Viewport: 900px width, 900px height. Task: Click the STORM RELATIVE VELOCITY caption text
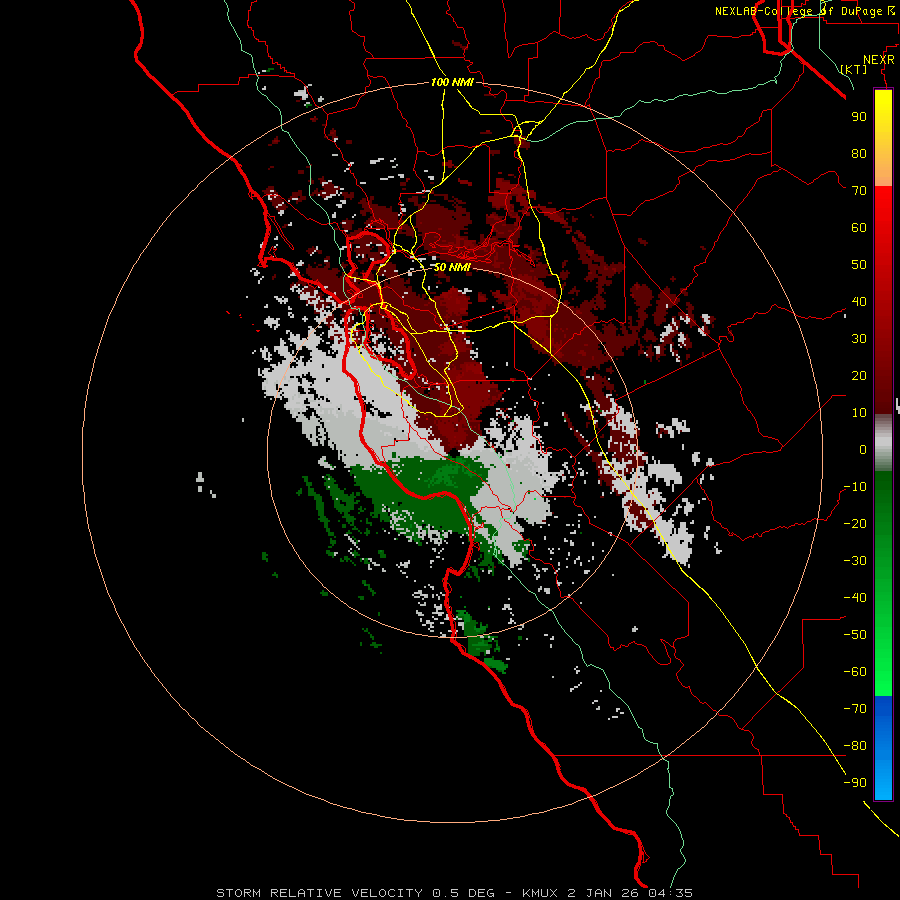click(x=319, y=893)
